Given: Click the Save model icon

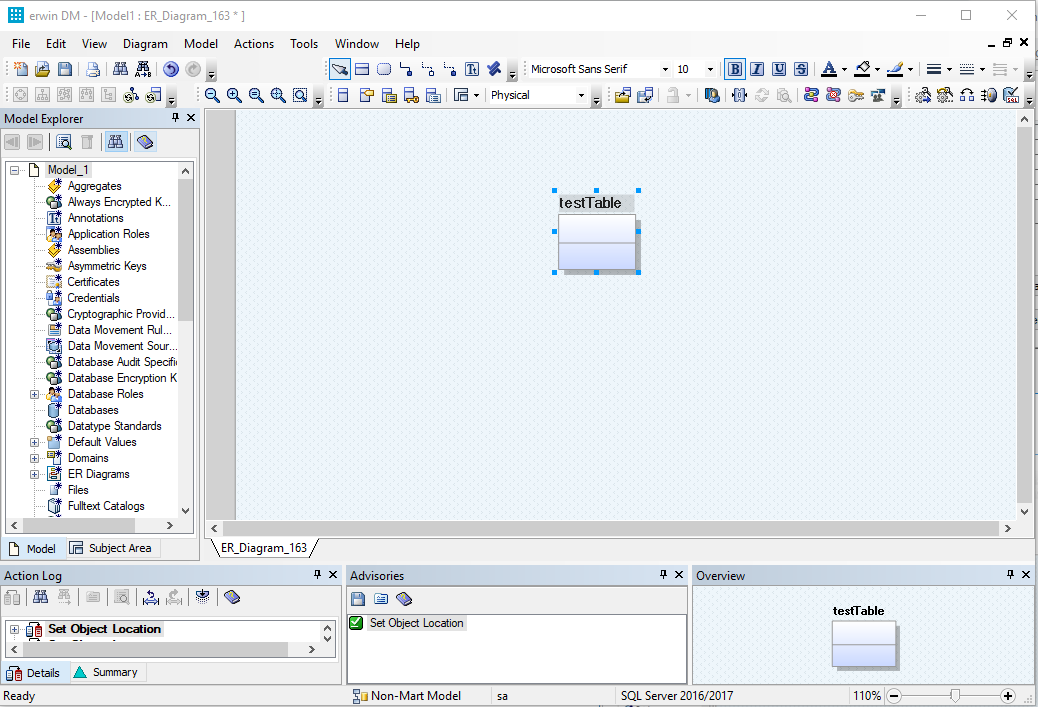Looking at the screenshot, I should tap(64, 69).
